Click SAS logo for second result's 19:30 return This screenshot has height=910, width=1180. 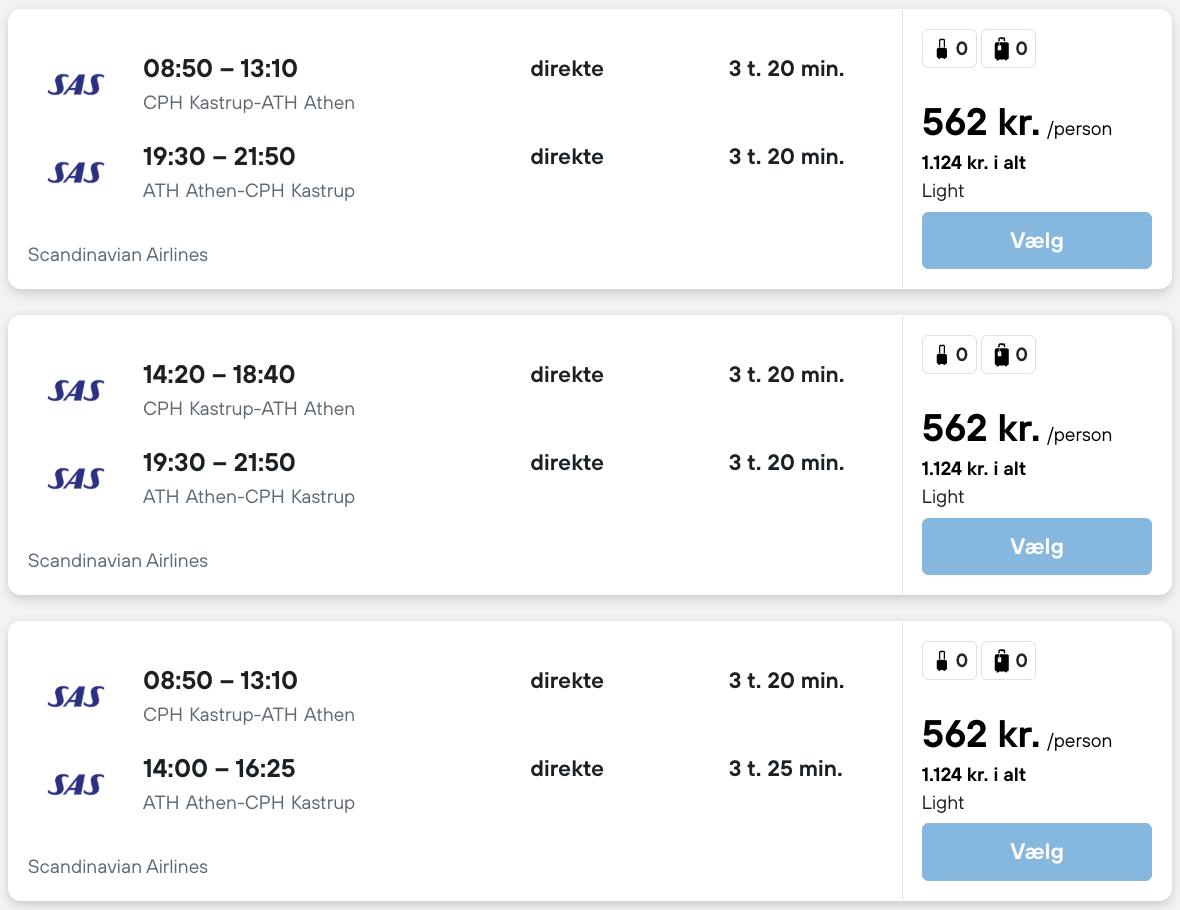pos(76,478)
